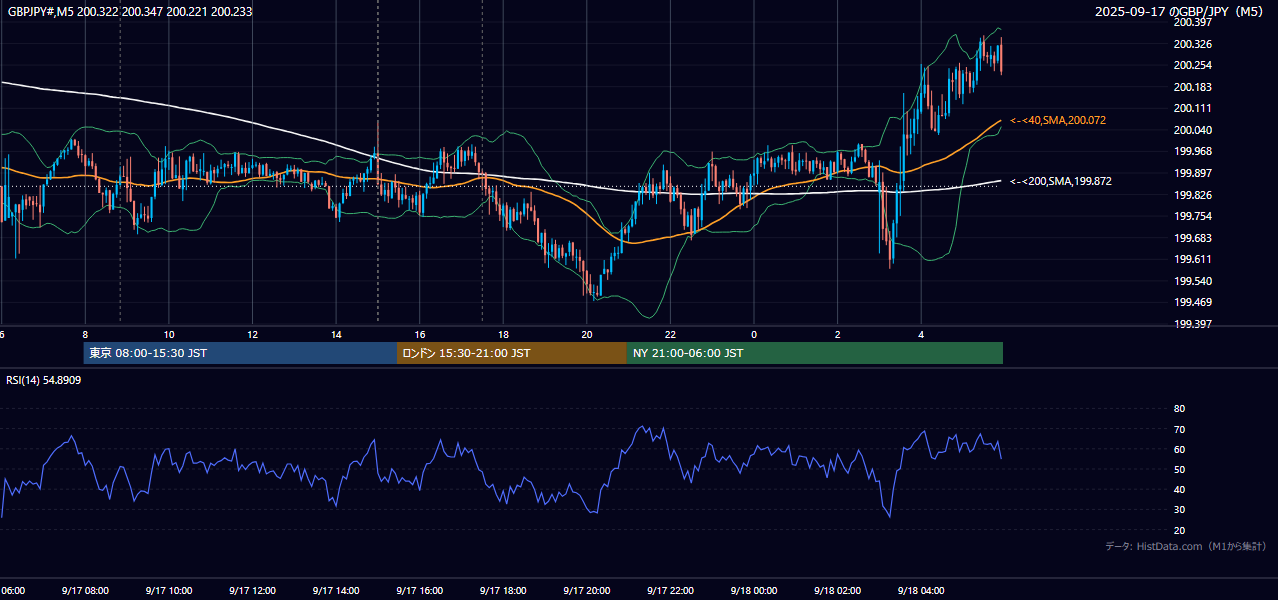Select the NY 21:00-06:00 JST session bar
Screen dimensions: 1278x600
tap(815, 353)
